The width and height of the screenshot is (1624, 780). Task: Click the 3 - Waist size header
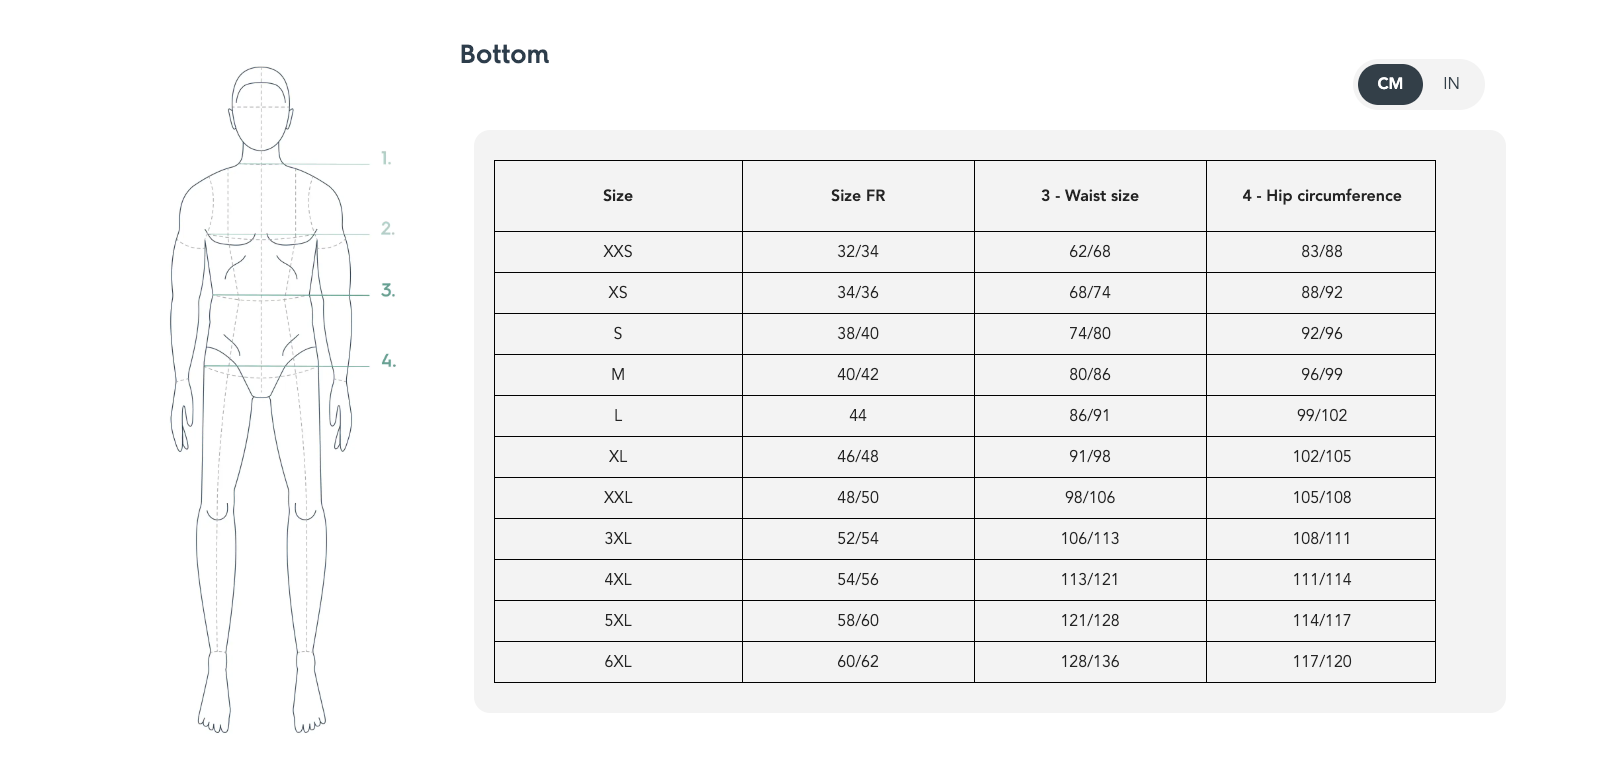point(1090,196)
